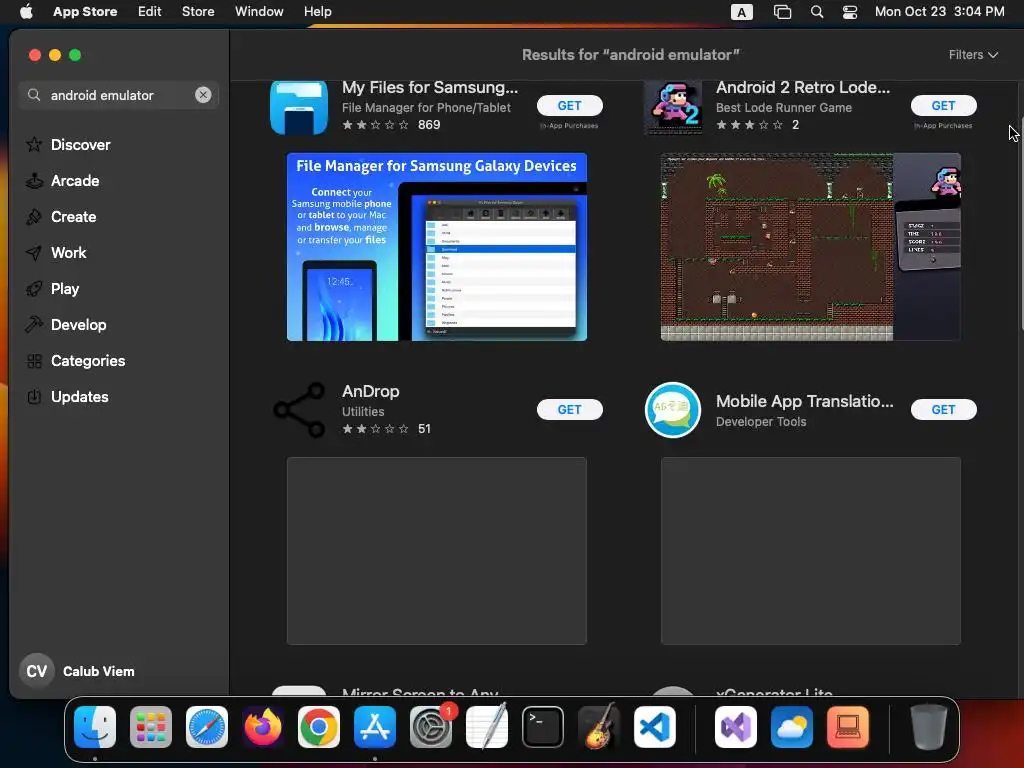Open the Help menu

[317, 11]
